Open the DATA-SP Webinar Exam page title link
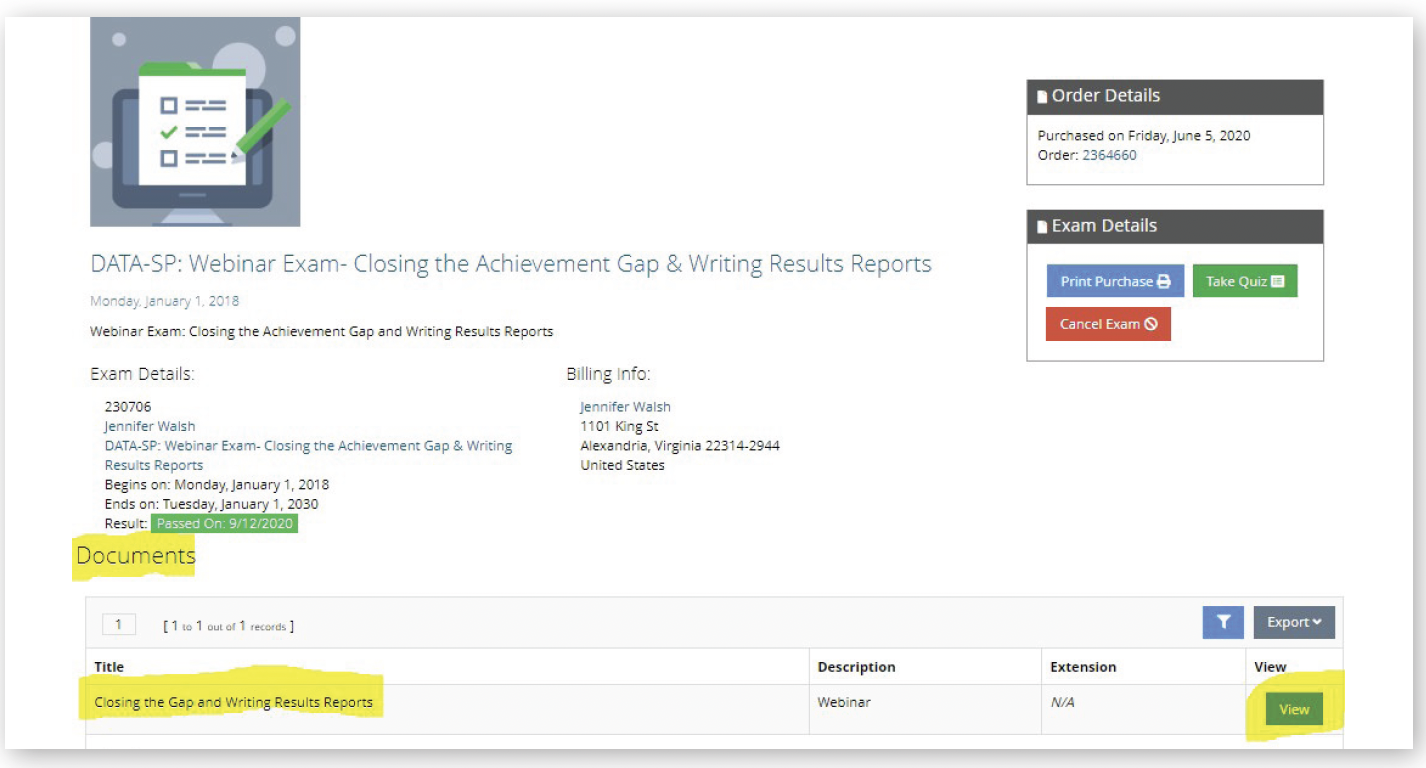The image size is (1426, 768). coord(510,264)
